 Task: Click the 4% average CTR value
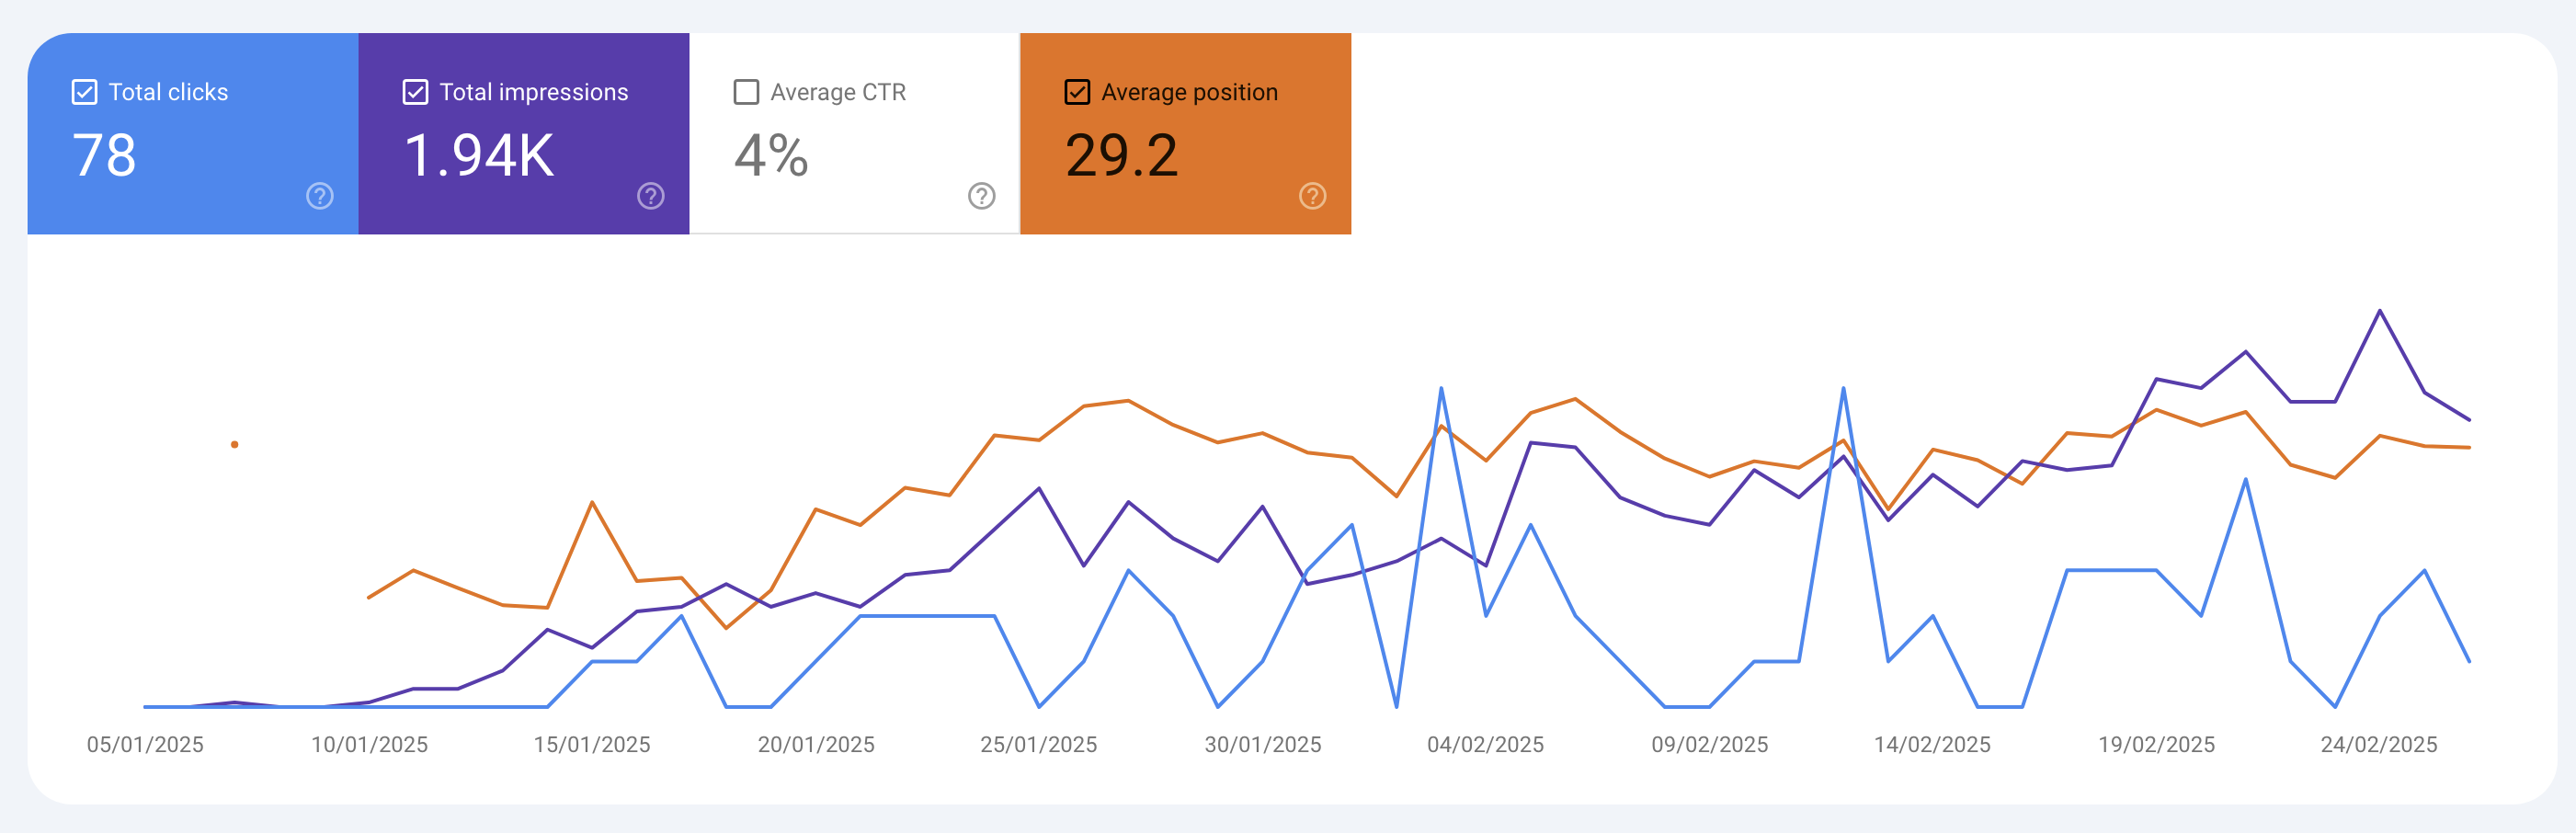pos(771,156)
